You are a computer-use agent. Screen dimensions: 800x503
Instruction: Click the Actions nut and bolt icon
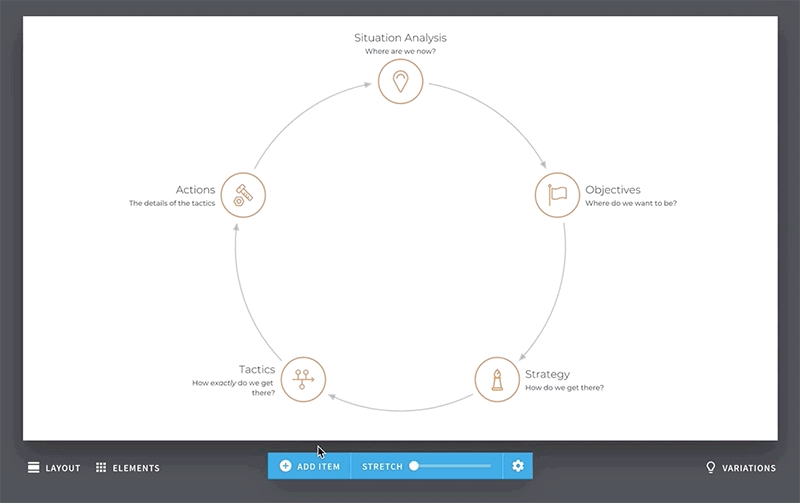pos(242,195)
